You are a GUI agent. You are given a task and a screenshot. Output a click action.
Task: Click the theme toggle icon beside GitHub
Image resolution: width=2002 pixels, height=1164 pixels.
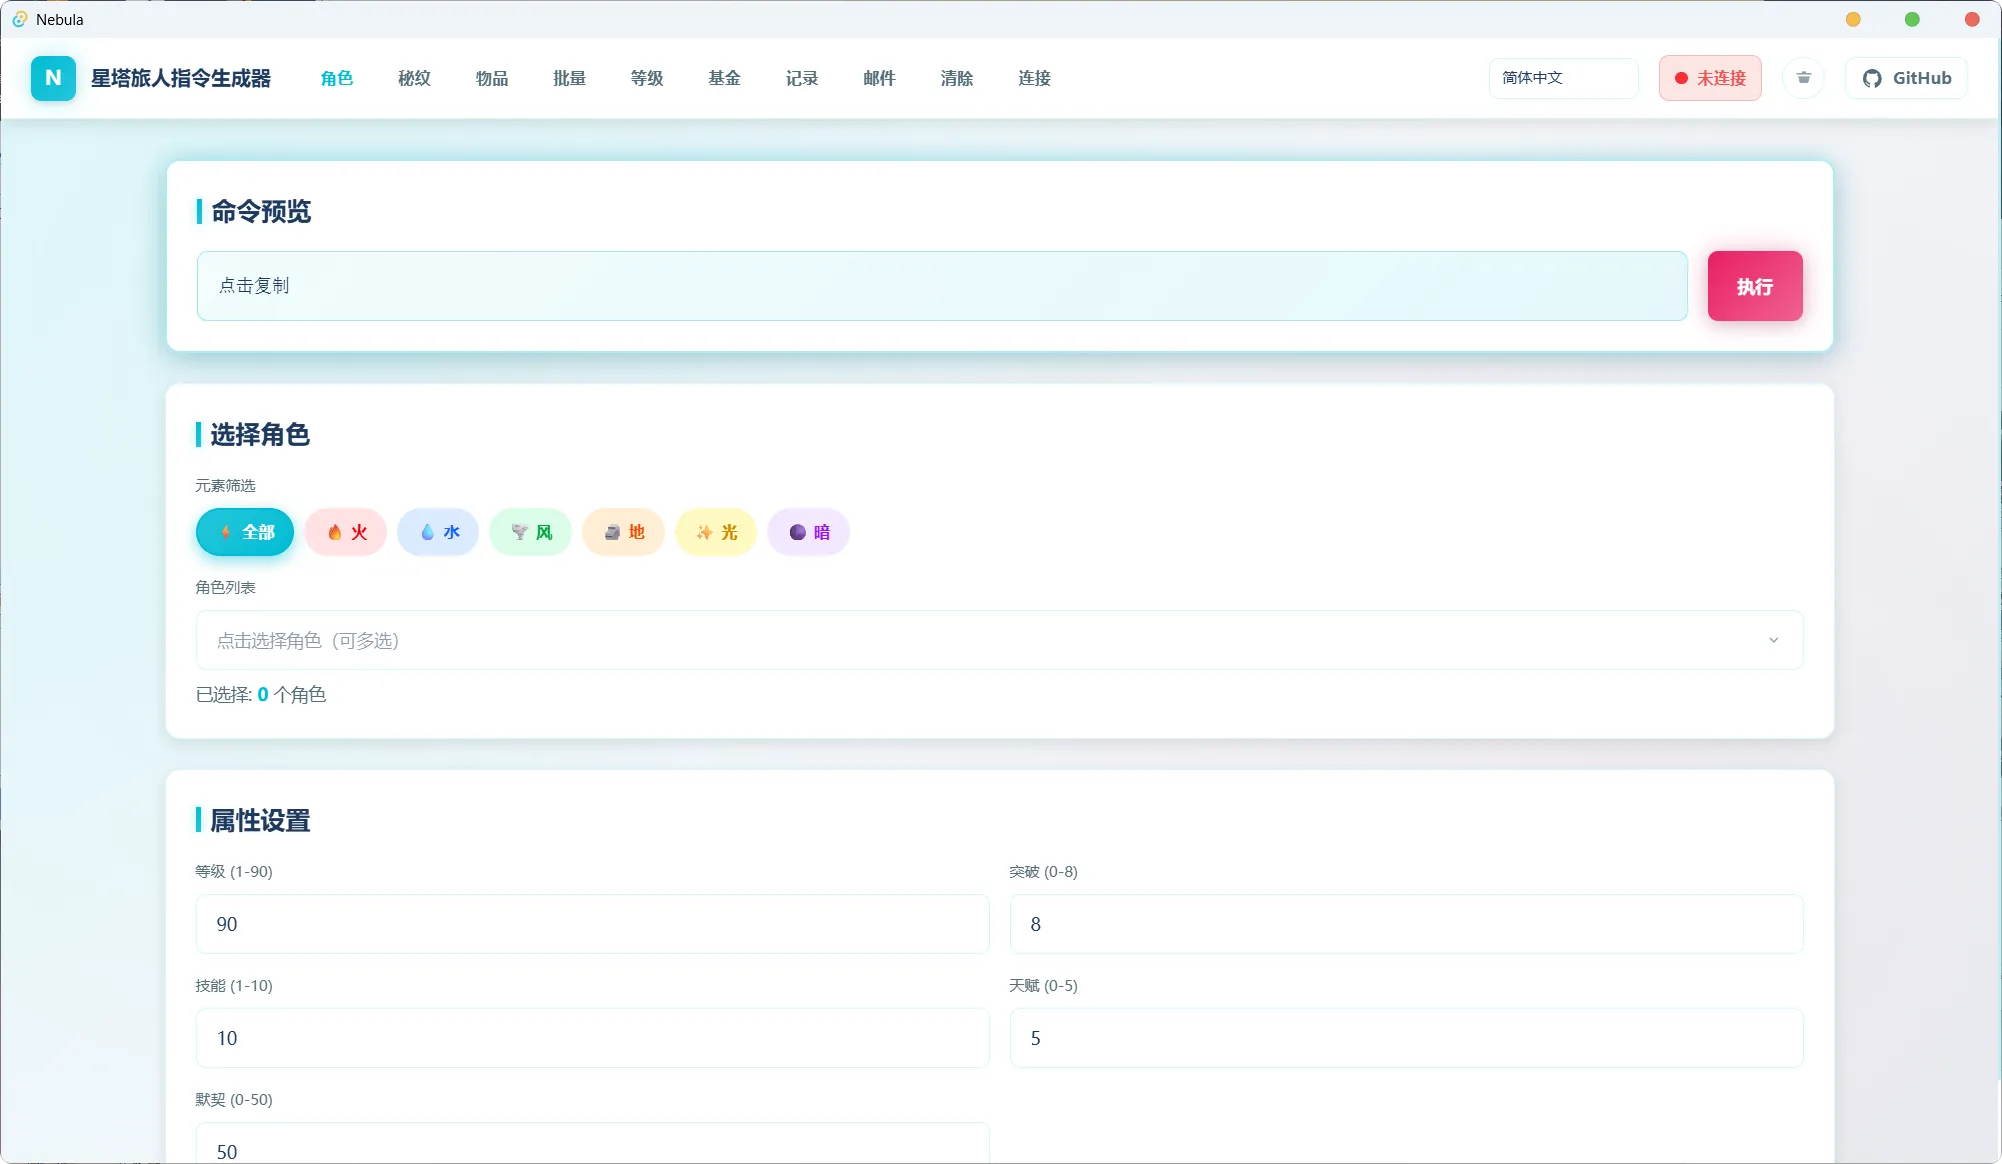(x=1803, y=78)
